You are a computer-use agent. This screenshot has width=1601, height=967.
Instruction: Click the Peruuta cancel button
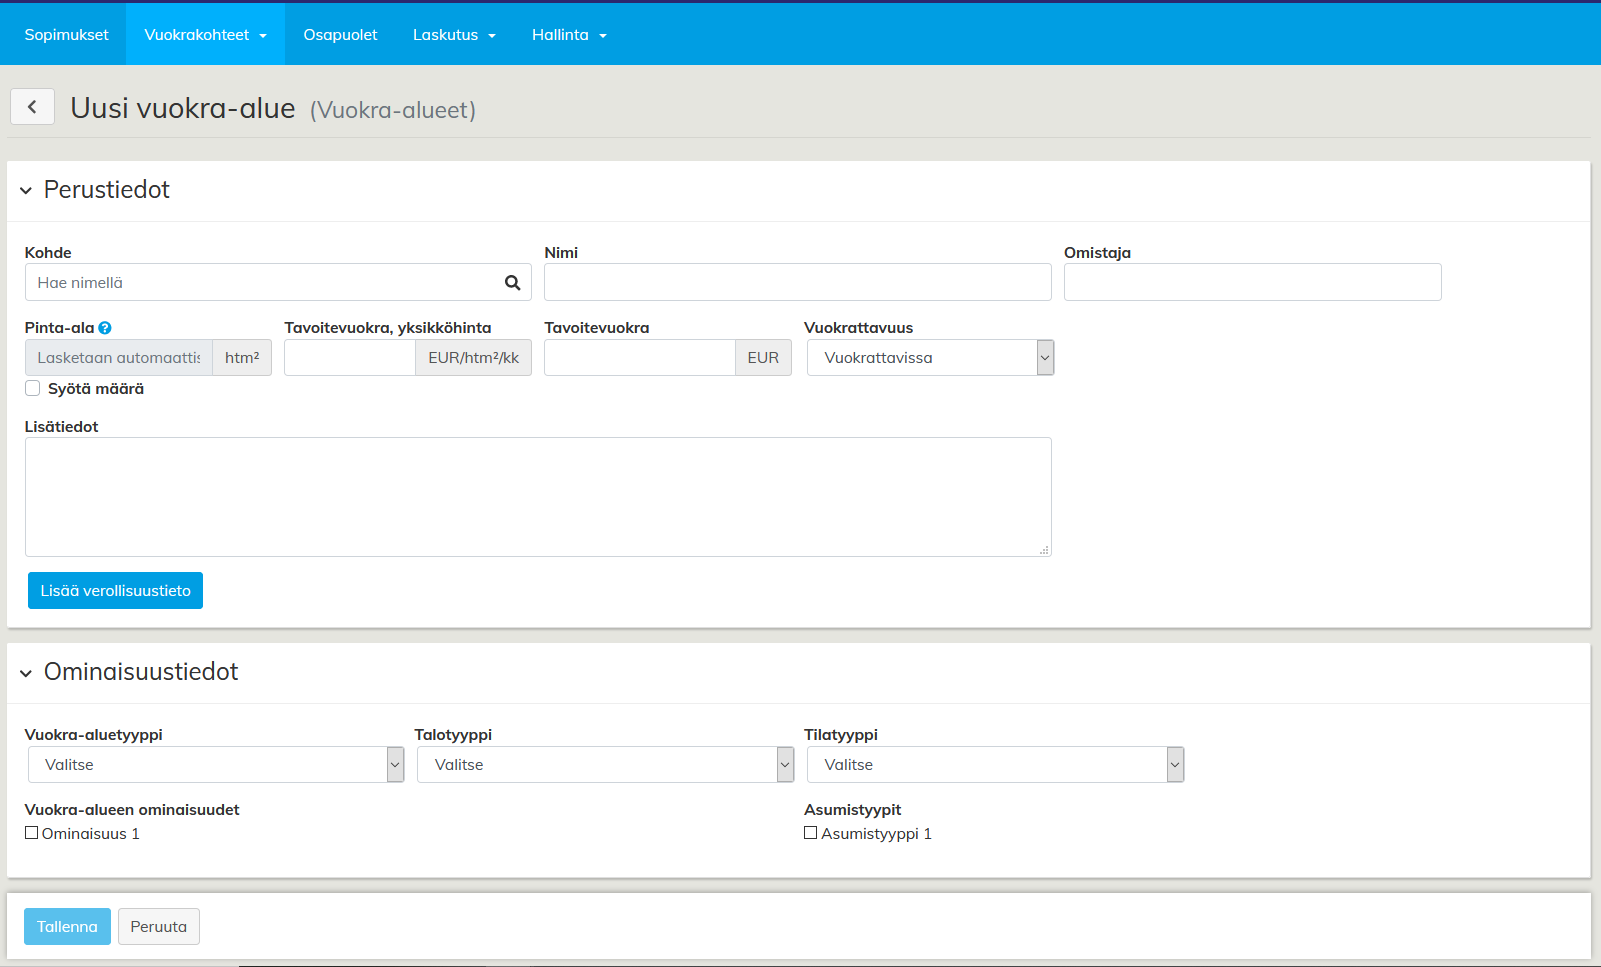coord(158,927)
